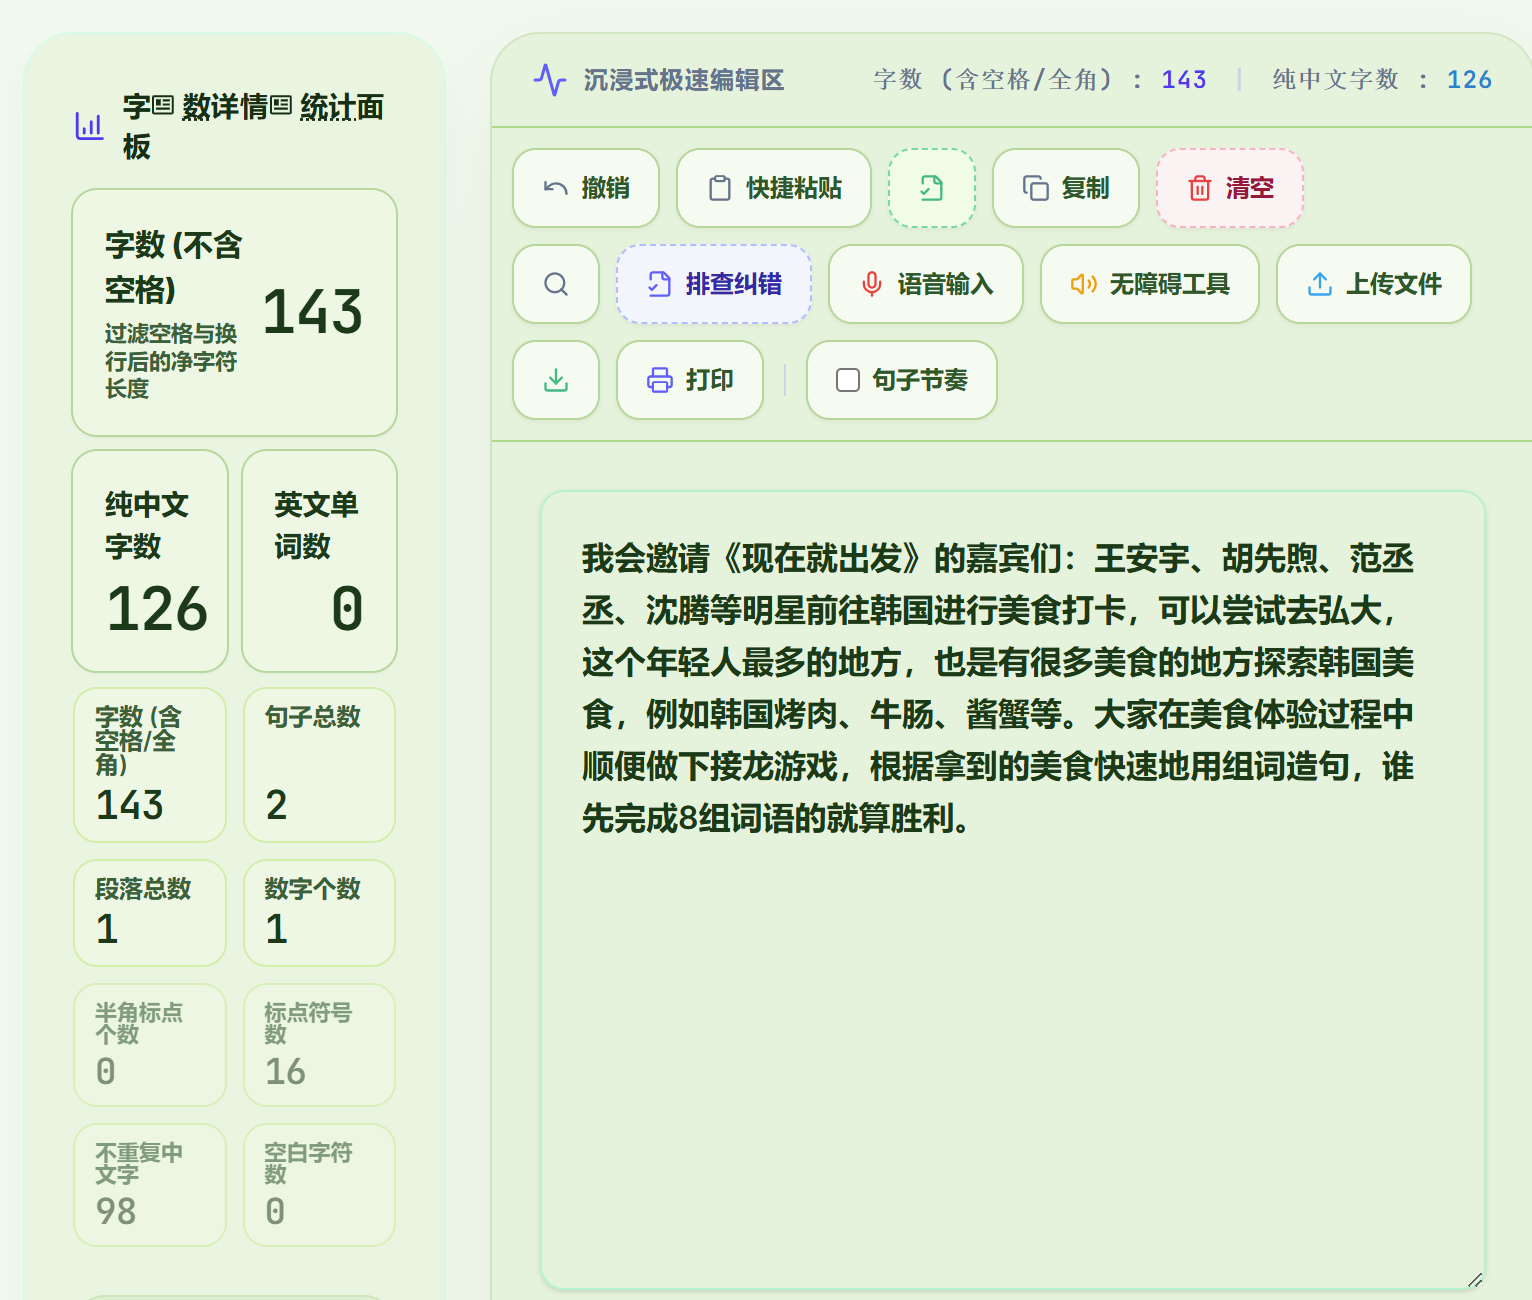Click the upload arrow icon in 上传文件
Viewport: 1532px width, 1300px height.
1320,284
